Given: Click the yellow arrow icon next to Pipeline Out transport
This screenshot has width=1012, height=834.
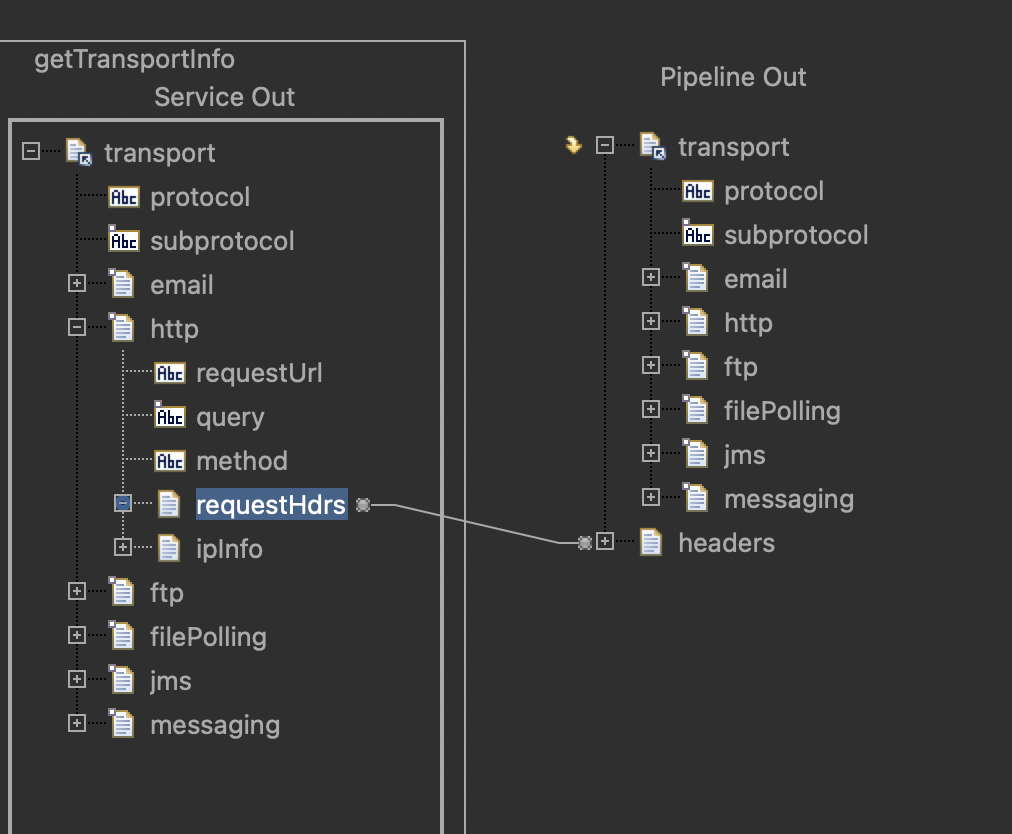Looking at the screenshot, I should click(x=573, y=146).
